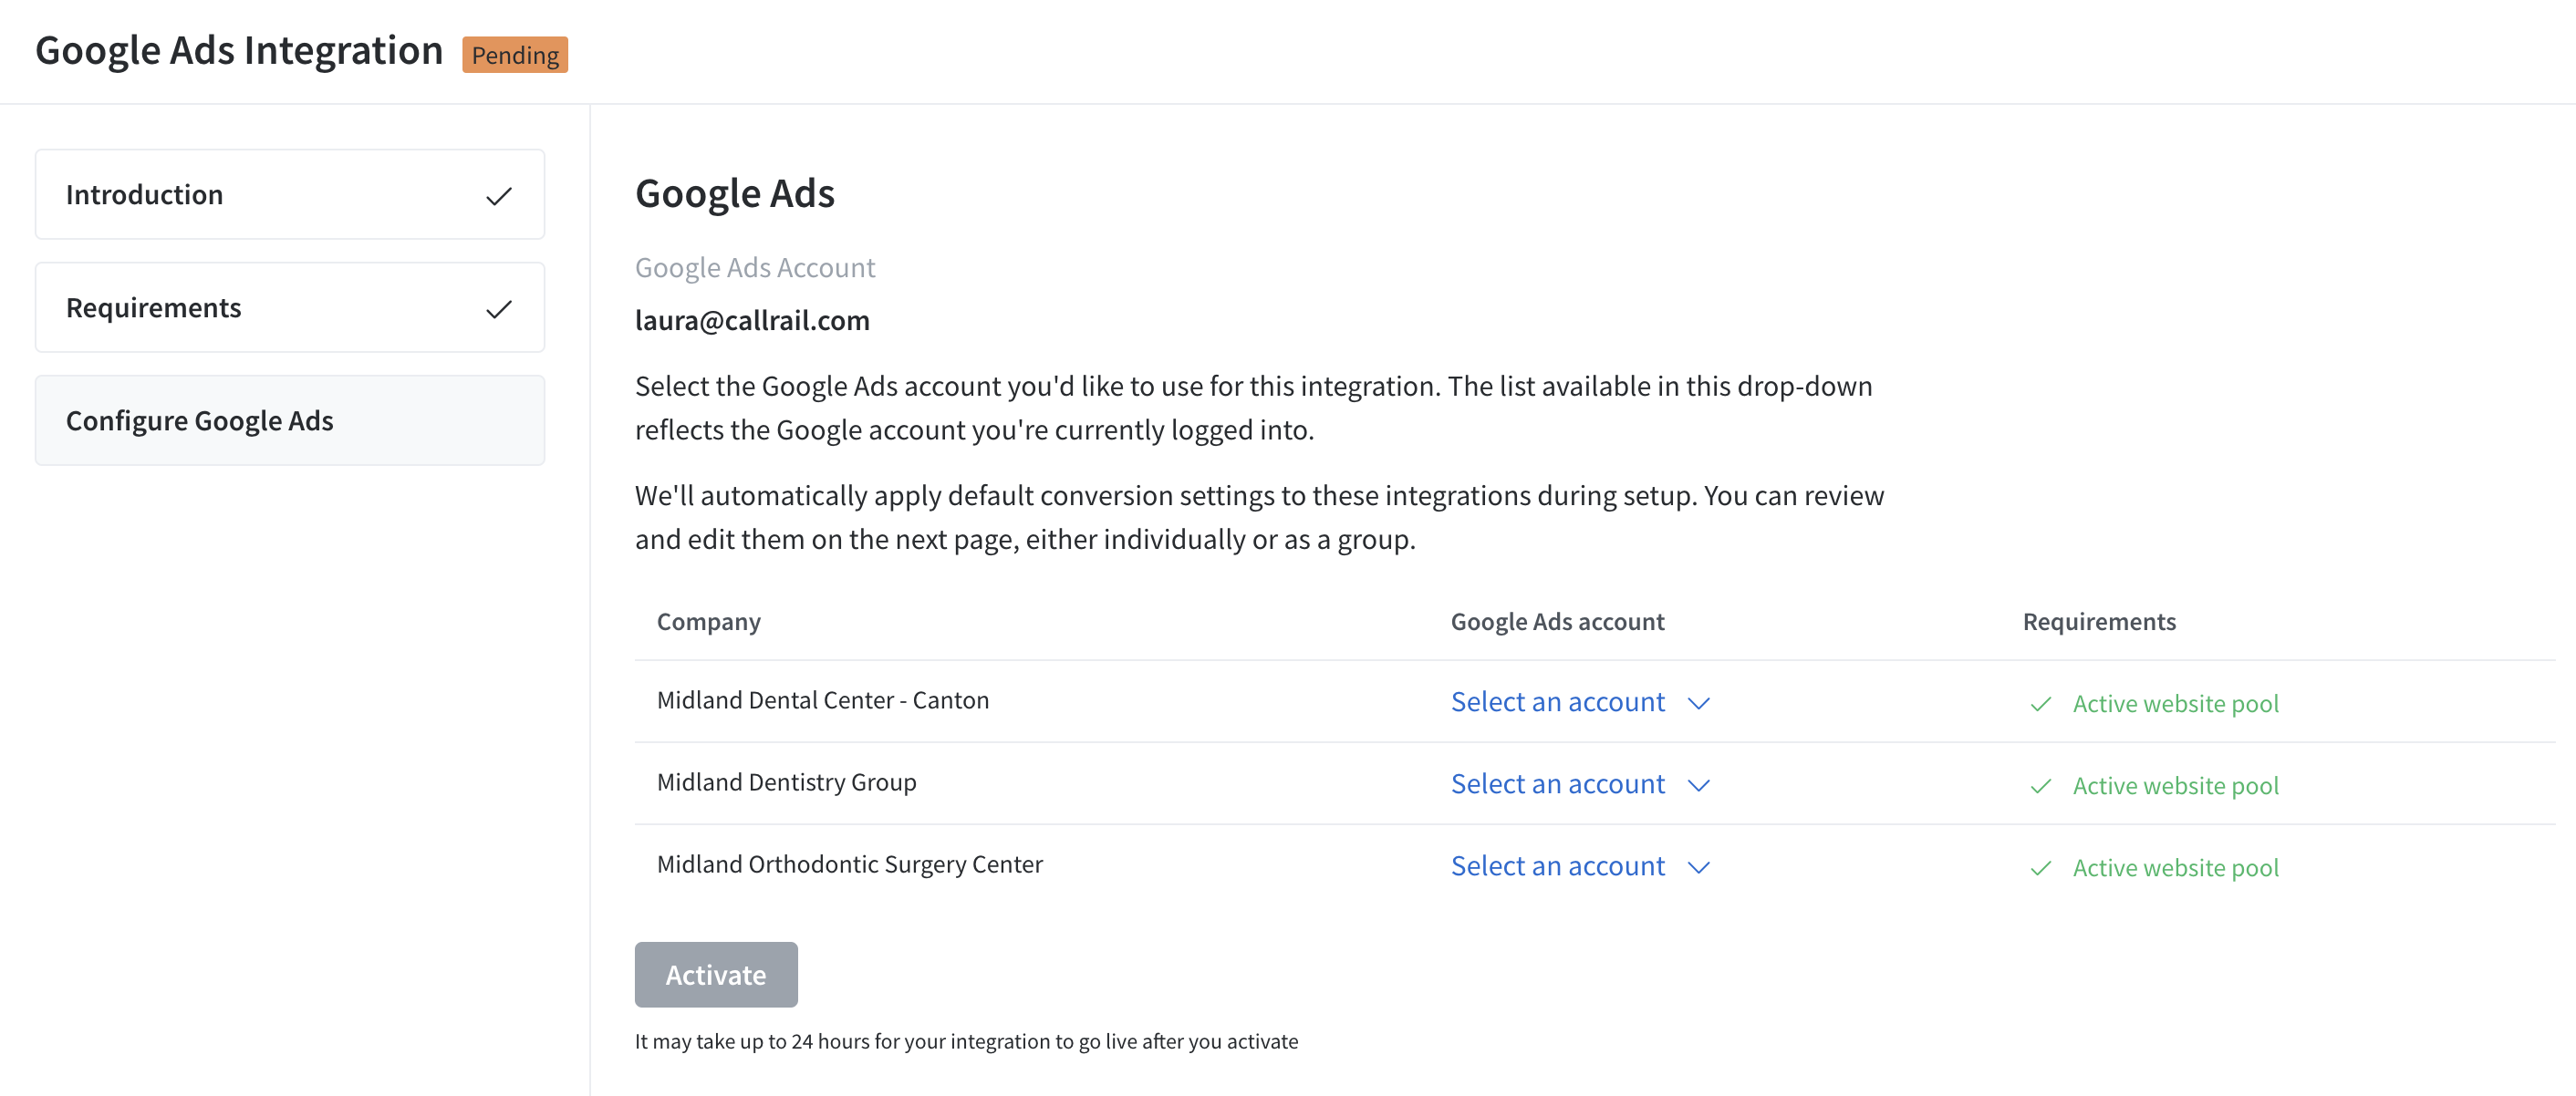Image resolution: width=2576 pixels, height=1096 pixels.
Task: Click the Company column header
Action: (x=708, y=621)
